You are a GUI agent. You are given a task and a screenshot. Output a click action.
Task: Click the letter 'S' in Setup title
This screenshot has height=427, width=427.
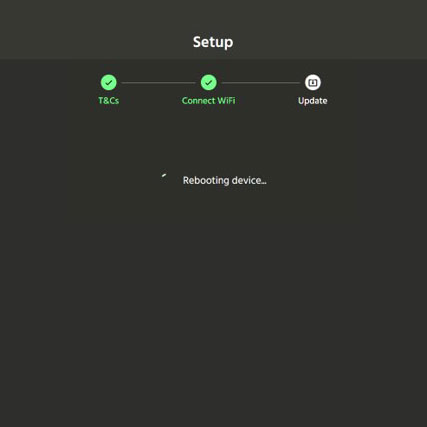[197, 42]
